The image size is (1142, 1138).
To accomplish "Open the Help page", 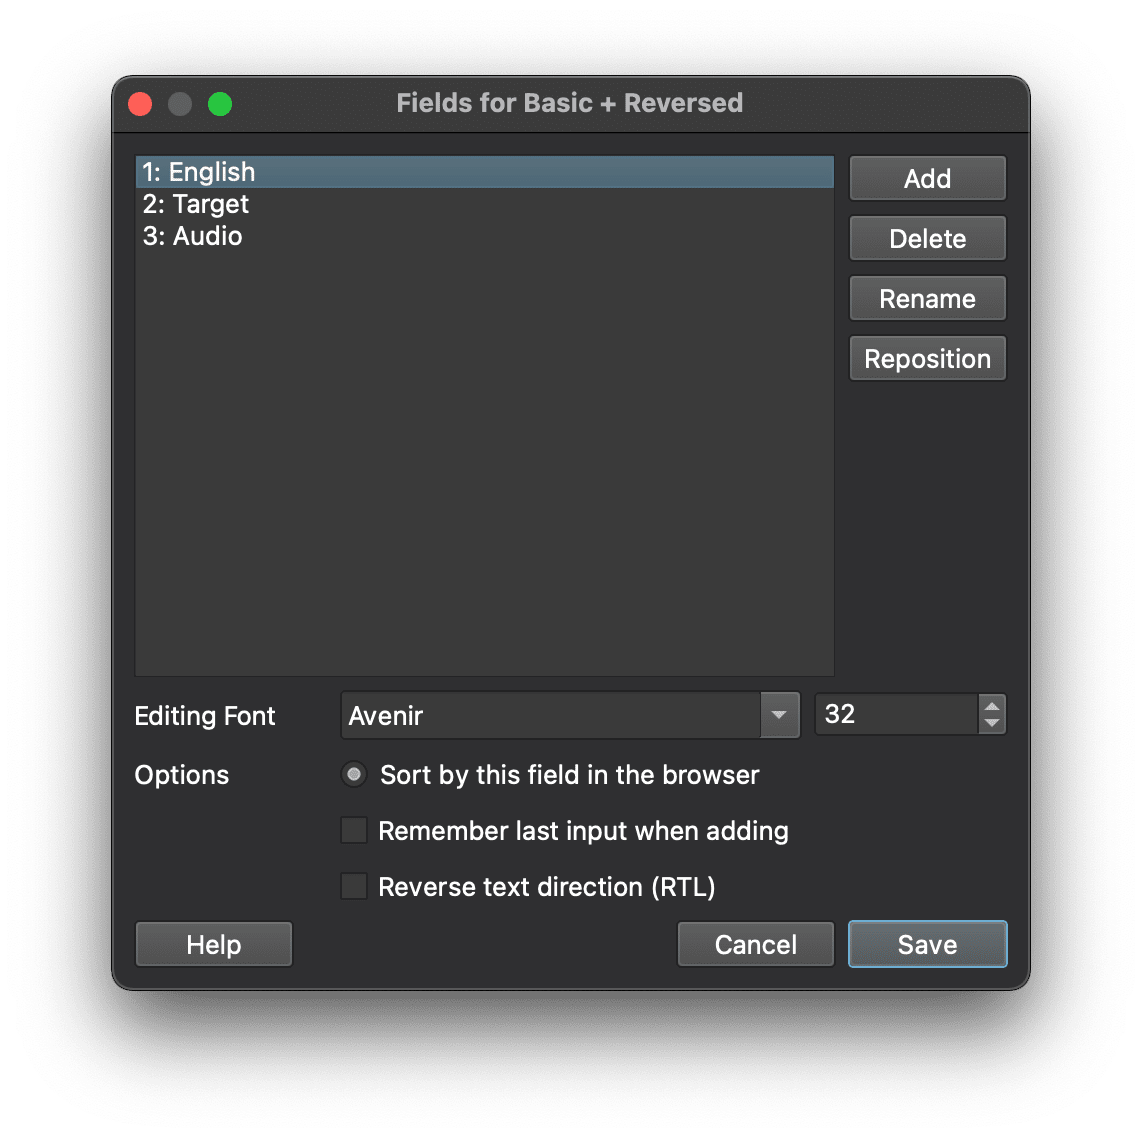I will pos(213,943).
